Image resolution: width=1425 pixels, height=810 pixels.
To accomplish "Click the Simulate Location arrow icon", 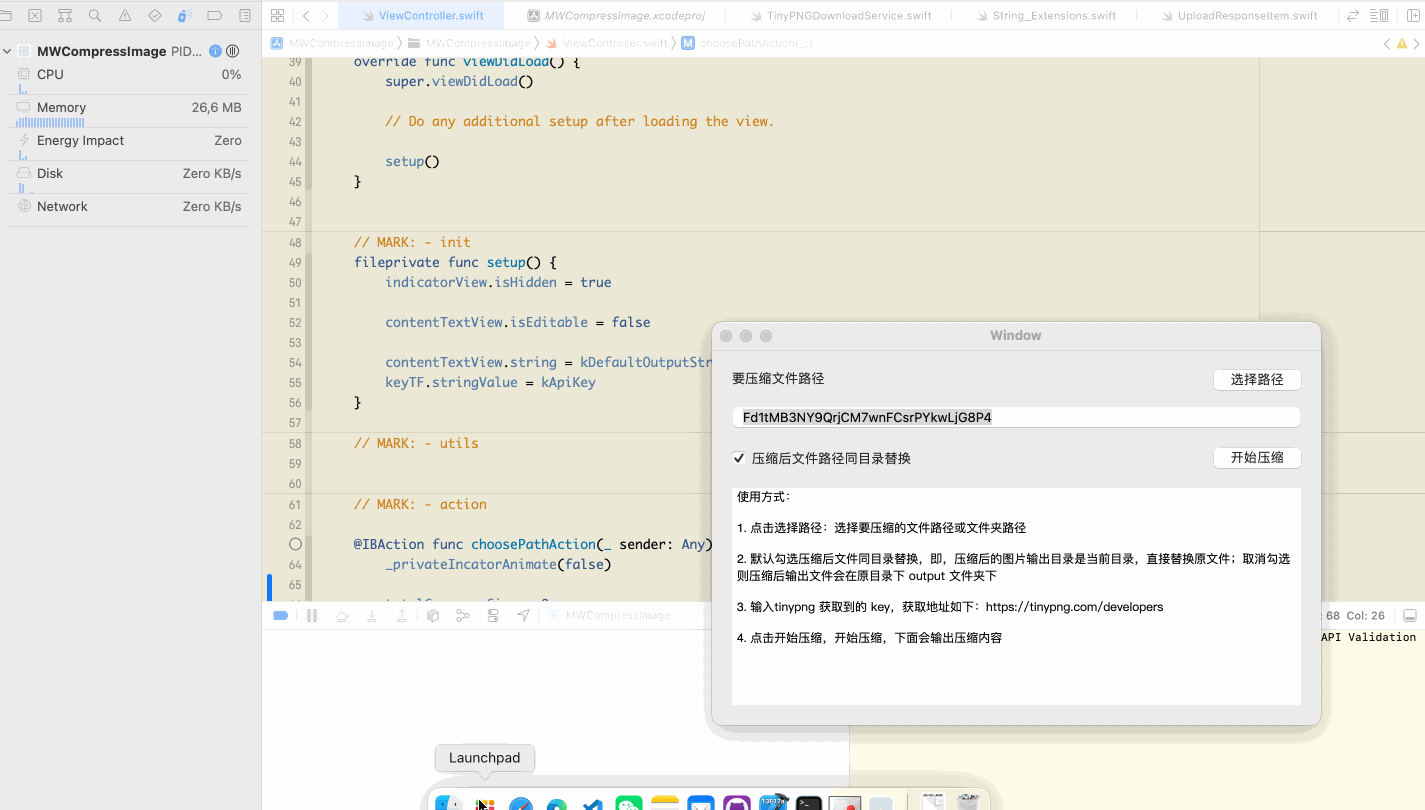I will point(523,616).
